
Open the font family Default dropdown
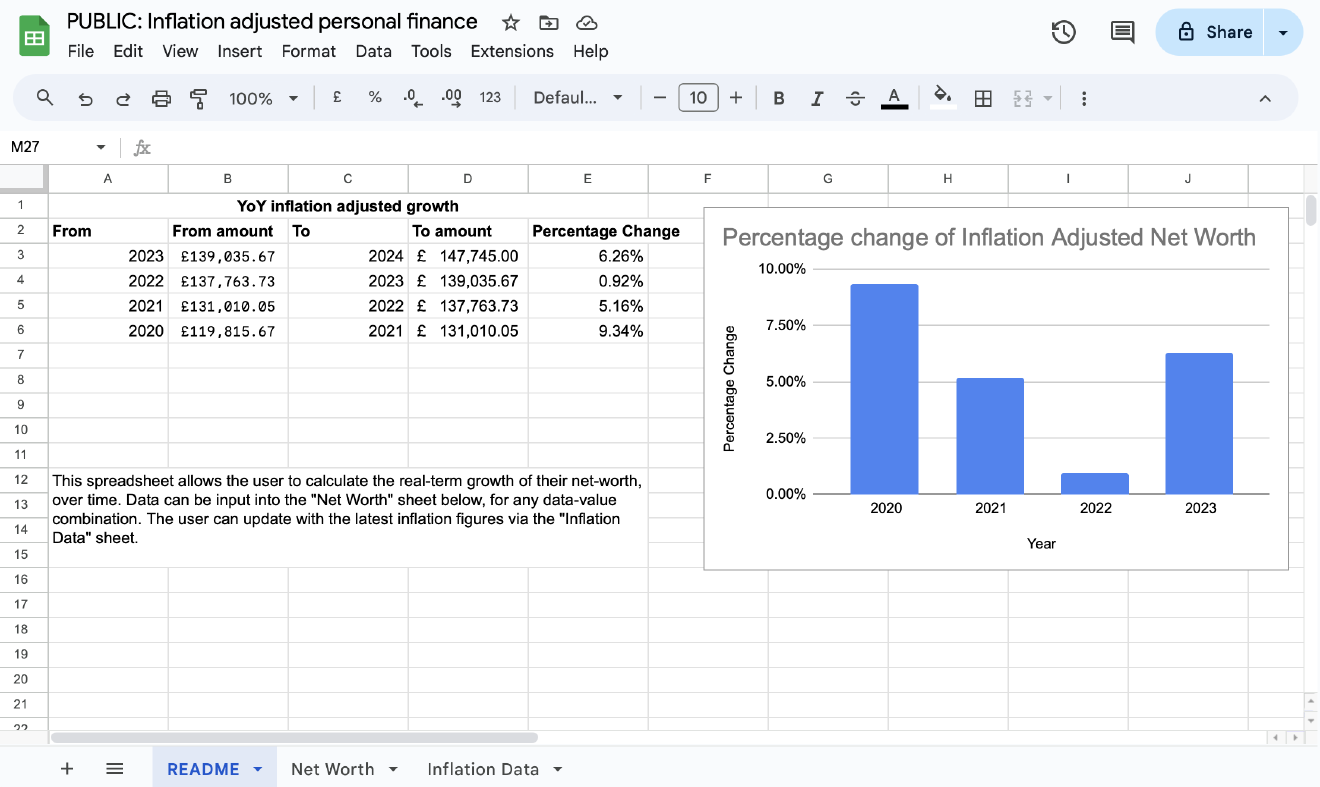coord(578,98)
